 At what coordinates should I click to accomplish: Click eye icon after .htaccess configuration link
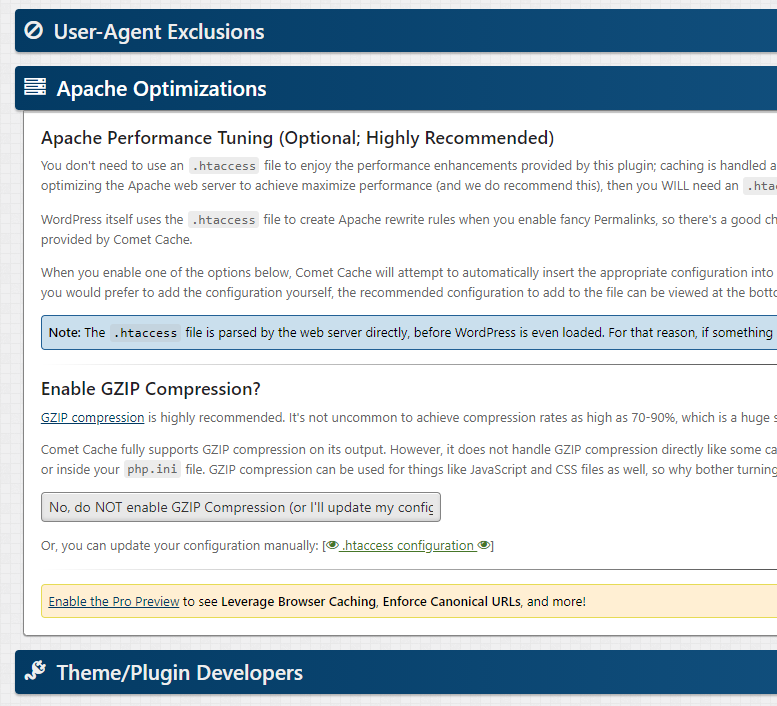pos(484,545)
